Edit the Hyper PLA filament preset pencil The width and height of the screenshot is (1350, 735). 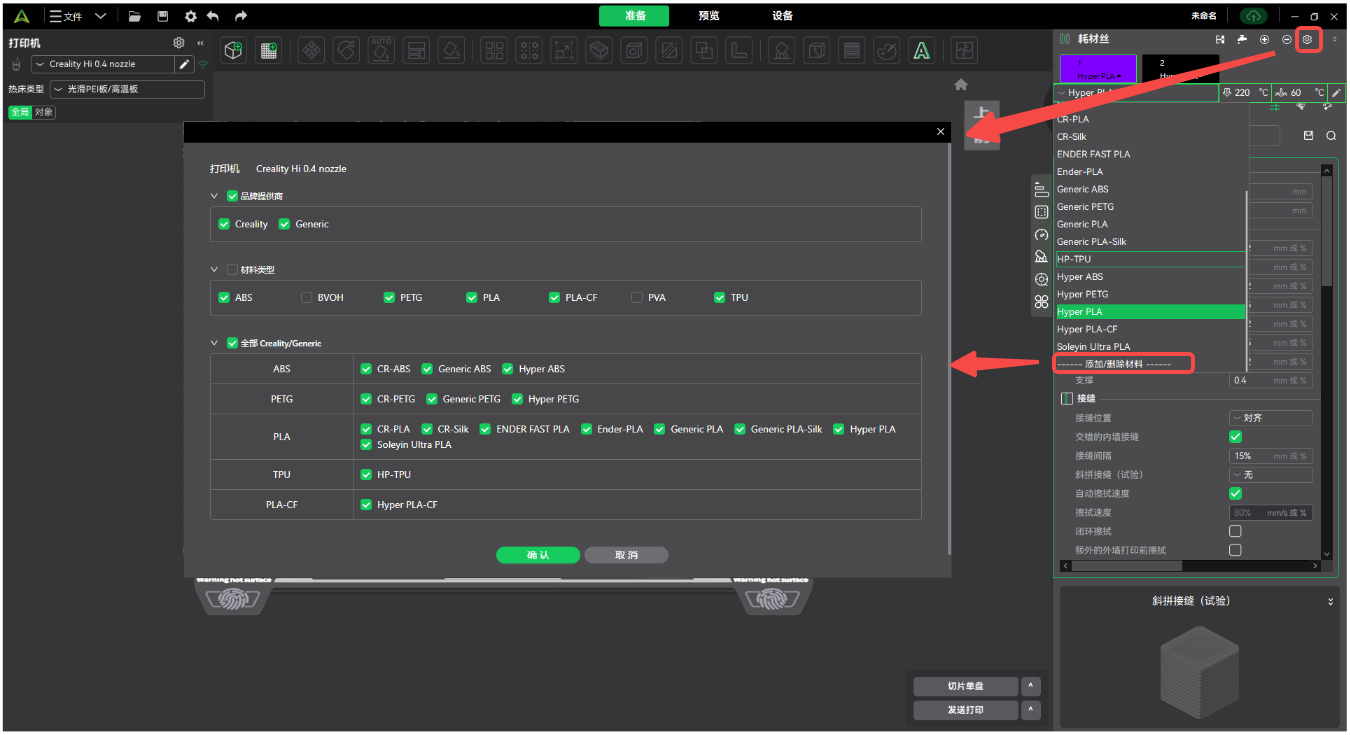tap(1336, 93)
